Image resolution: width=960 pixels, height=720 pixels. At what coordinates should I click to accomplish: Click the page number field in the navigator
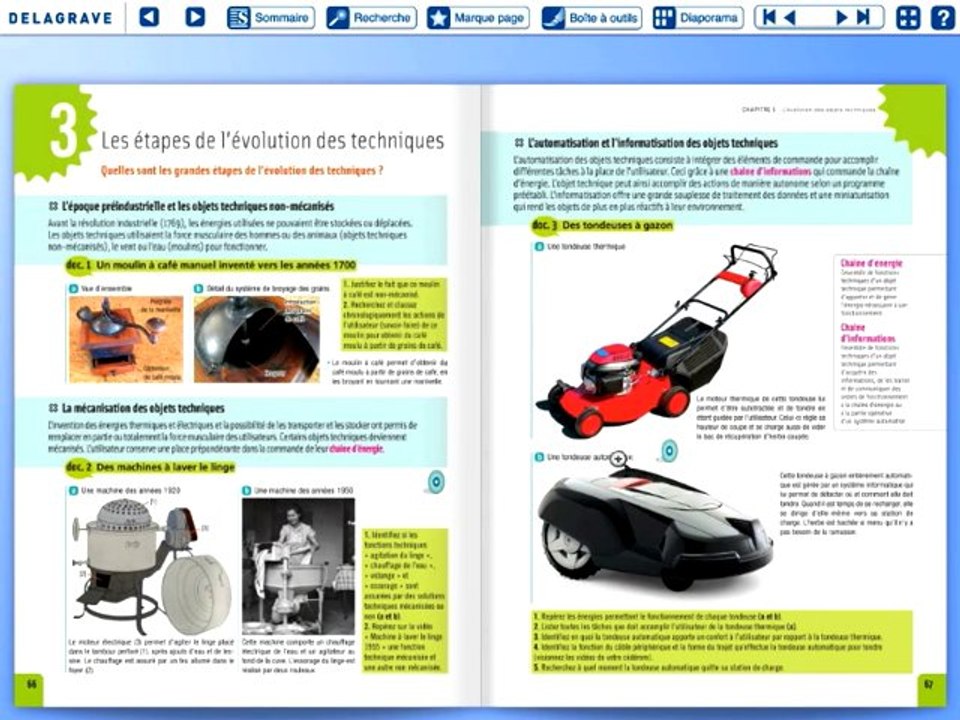pyautogui.click(x=816, y=18)
